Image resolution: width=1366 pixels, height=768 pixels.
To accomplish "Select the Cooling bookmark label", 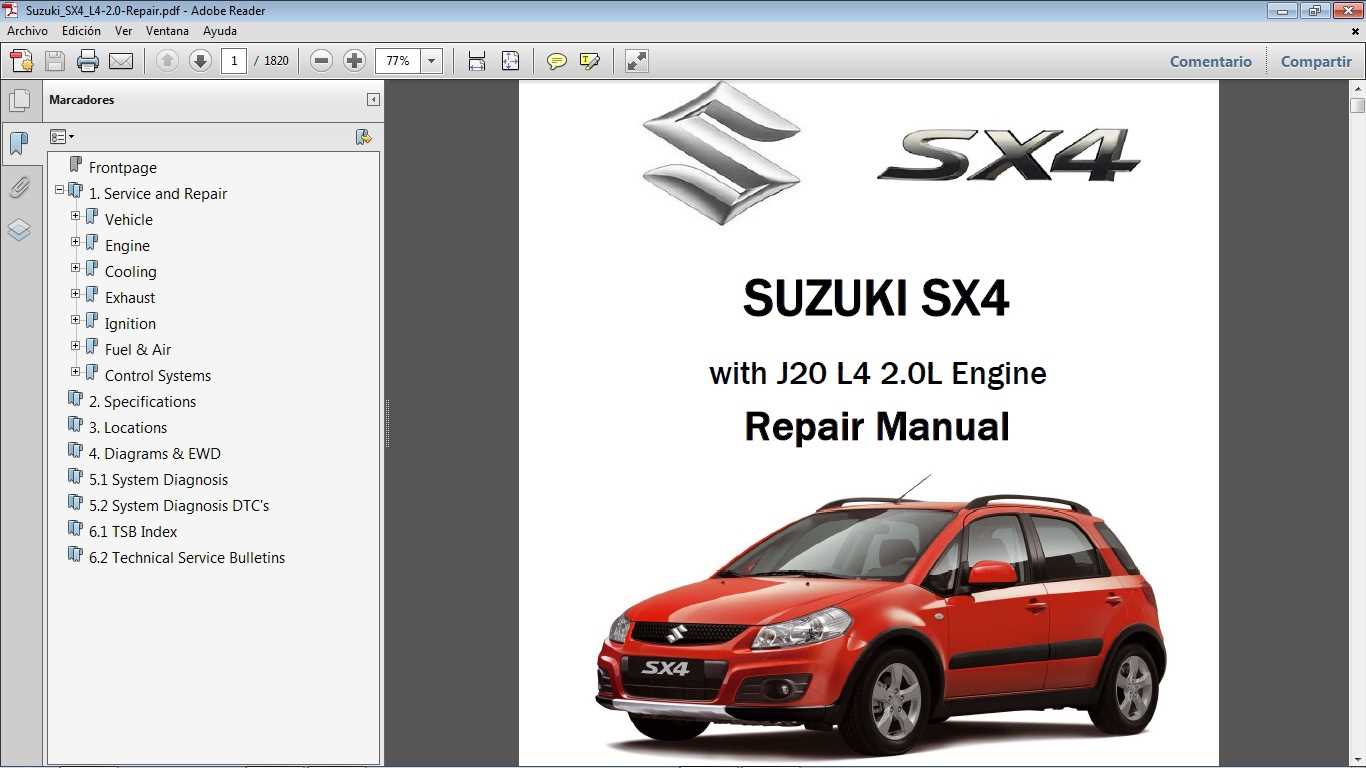I will 131,272.
